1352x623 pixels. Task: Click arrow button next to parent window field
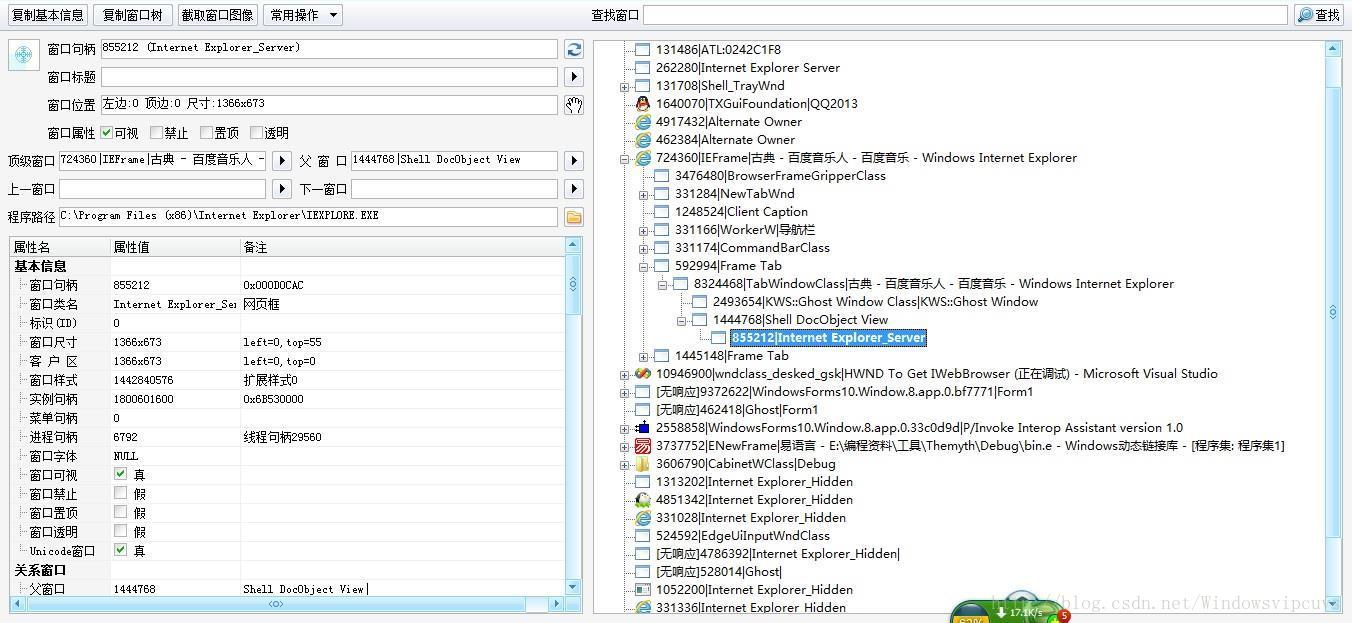[x=574, y=161]
